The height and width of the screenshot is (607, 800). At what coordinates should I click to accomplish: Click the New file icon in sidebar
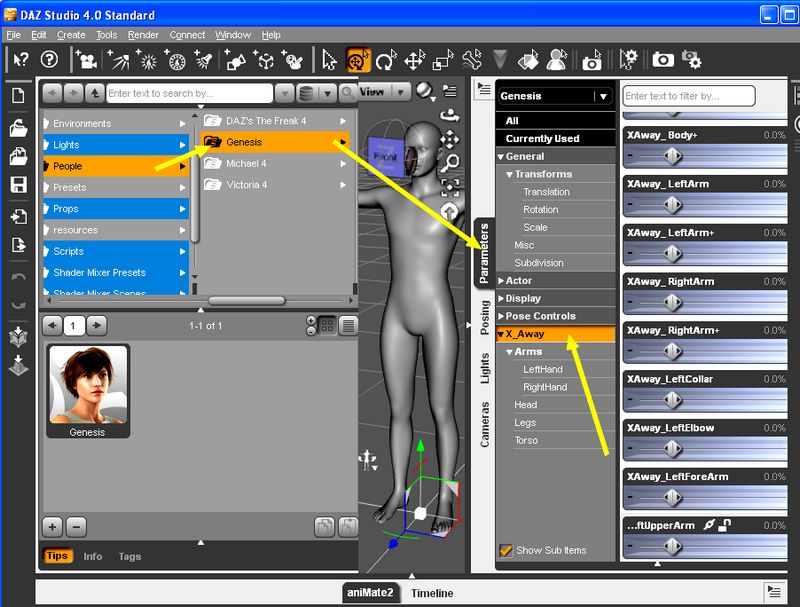tap(18, 95)
